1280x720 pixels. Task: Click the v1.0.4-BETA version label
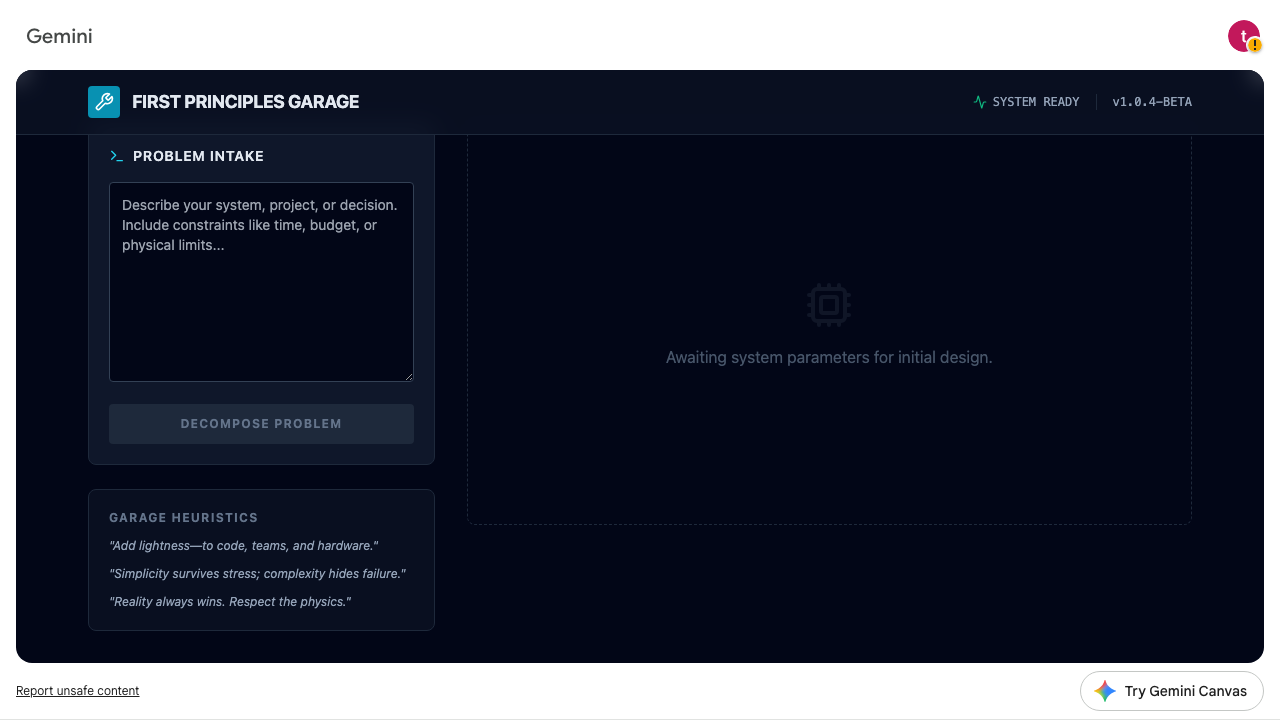click(x=1152, y=102)
